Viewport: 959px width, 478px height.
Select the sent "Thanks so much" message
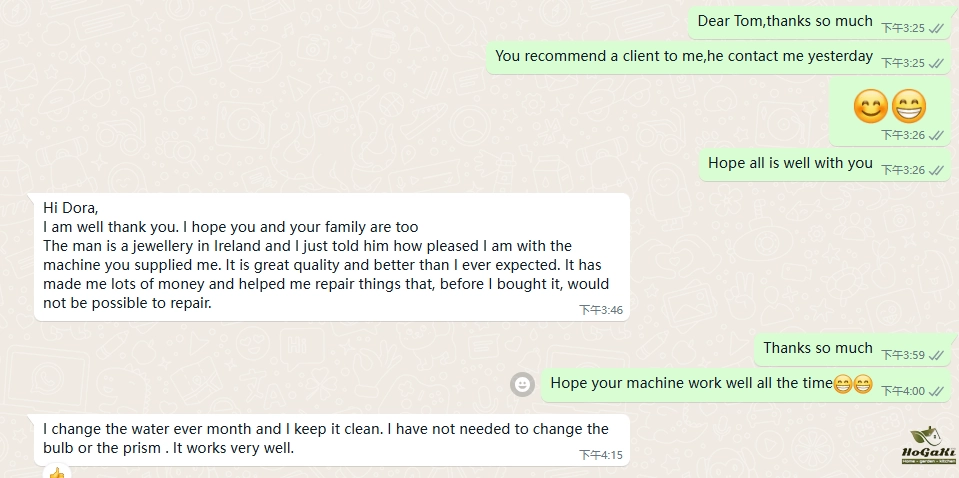point(818,348)
